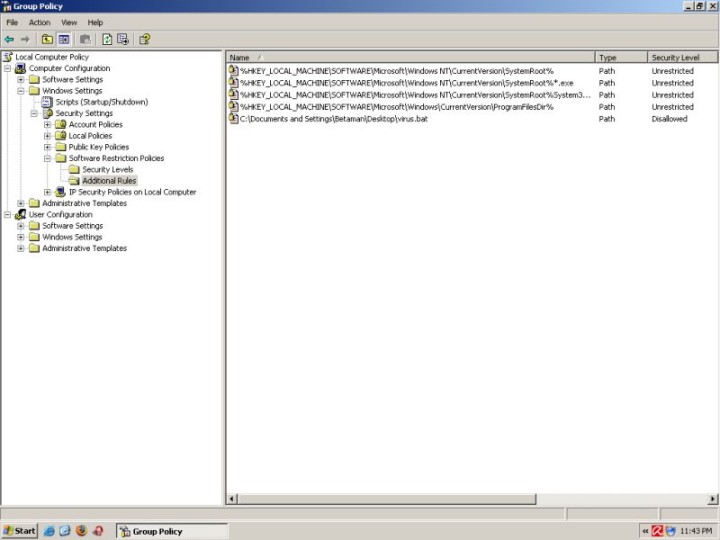Select the Public Key Policies label
The height and width of the screenshot is (540, 720).
point(99,147)
